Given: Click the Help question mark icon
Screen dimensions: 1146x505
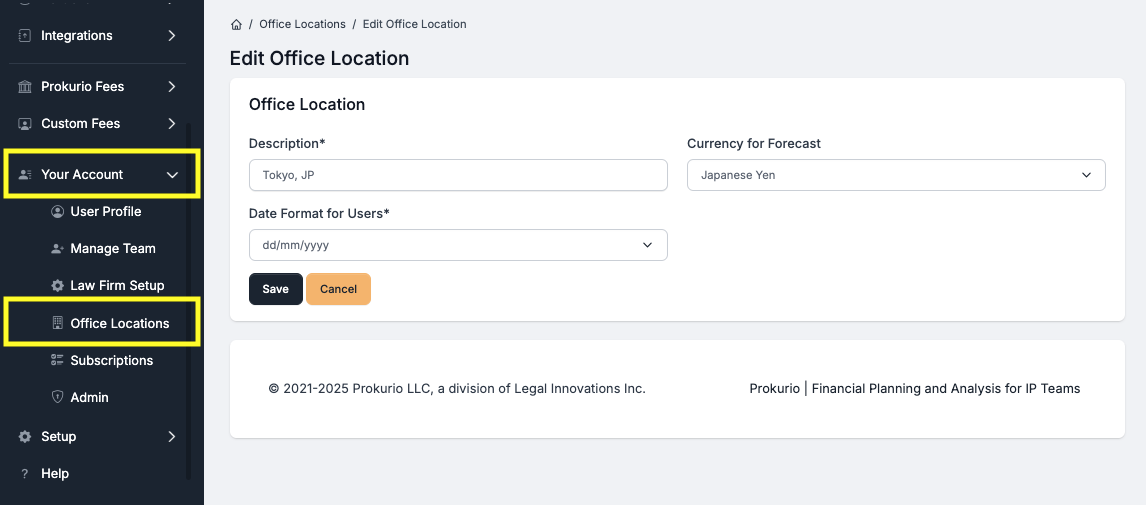Looking at the screenshot, I should point(25,474).
